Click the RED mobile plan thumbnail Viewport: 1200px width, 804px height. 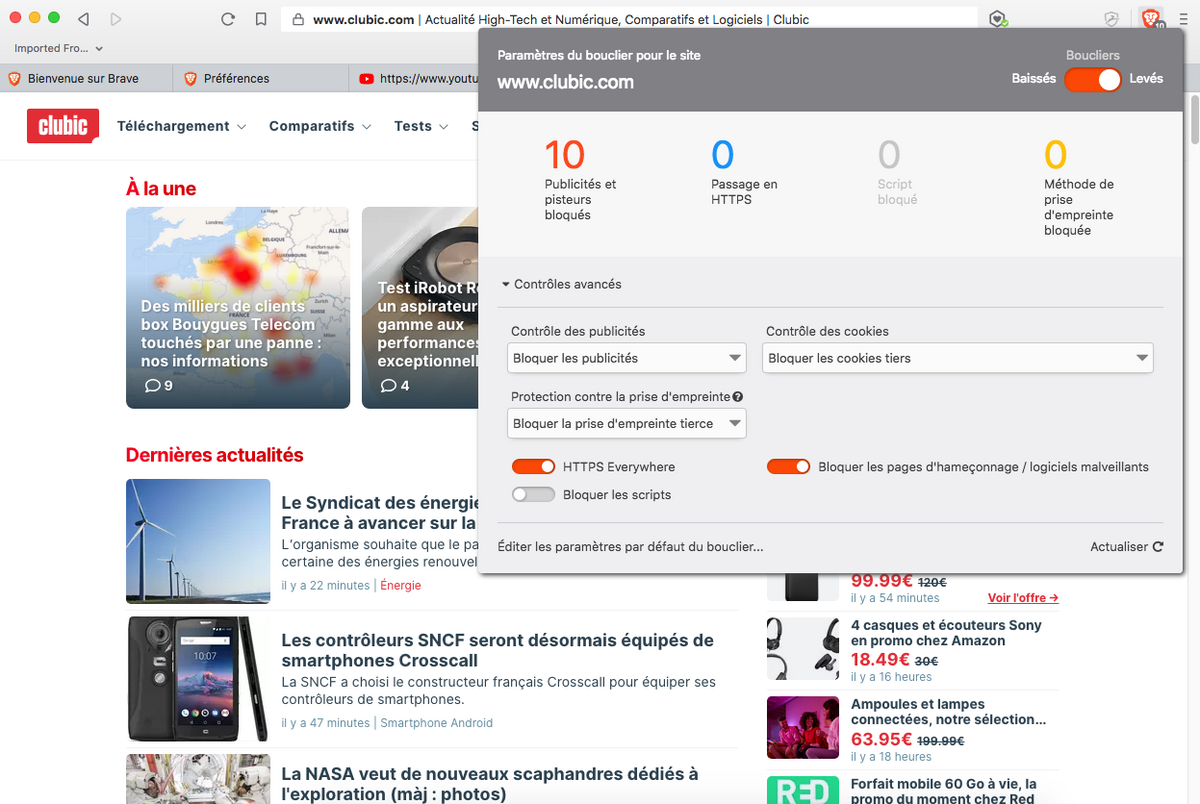803,790
